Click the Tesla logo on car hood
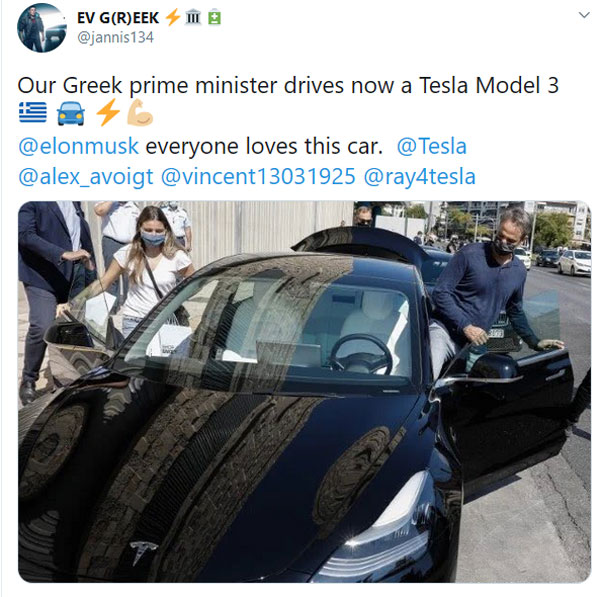The width and height of the screenshot is (600, 597). point(143,552)
